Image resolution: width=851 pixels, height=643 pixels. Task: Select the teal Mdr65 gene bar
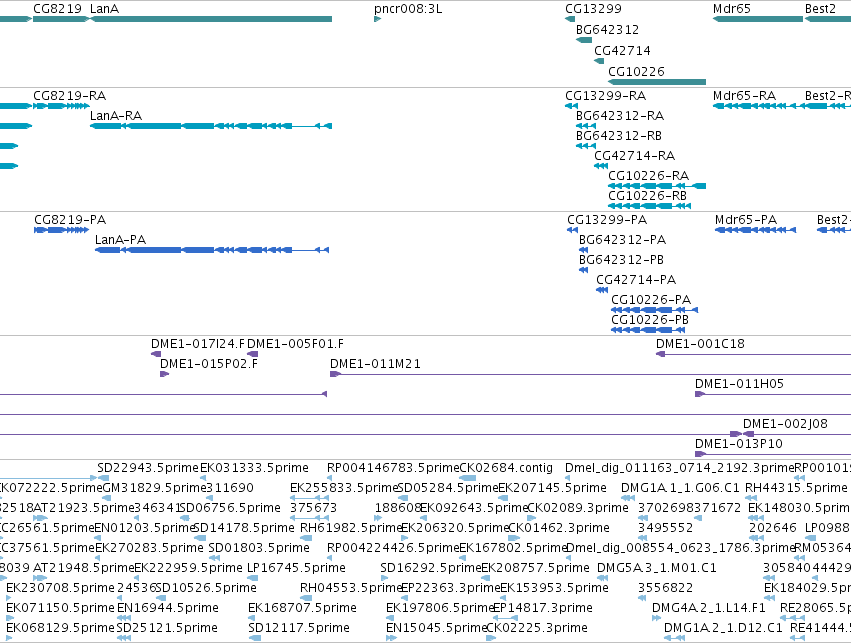pyautogui.click(x=758, y=19)
